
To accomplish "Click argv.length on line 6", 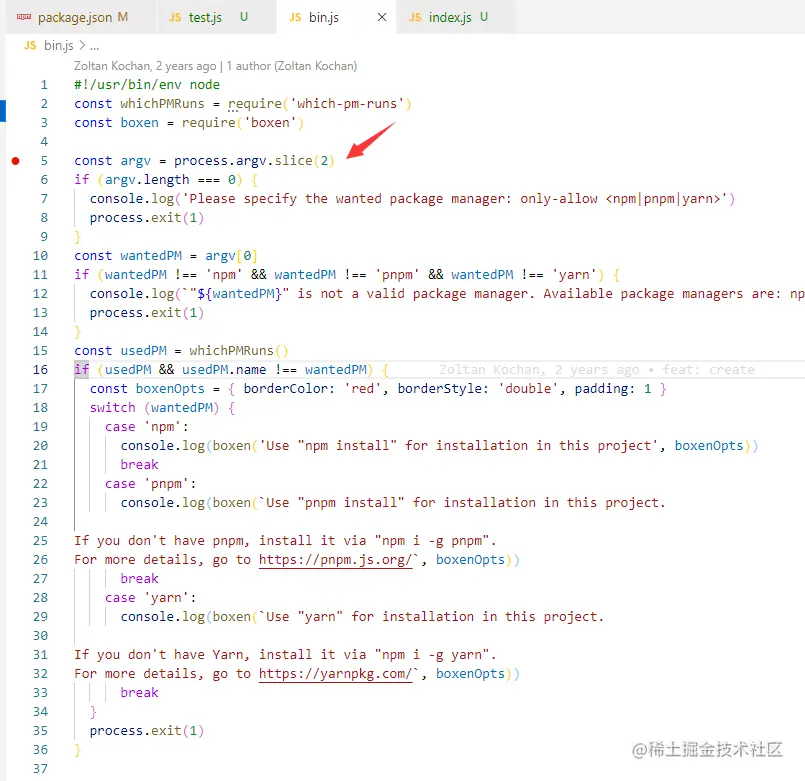I will (147, 180).
